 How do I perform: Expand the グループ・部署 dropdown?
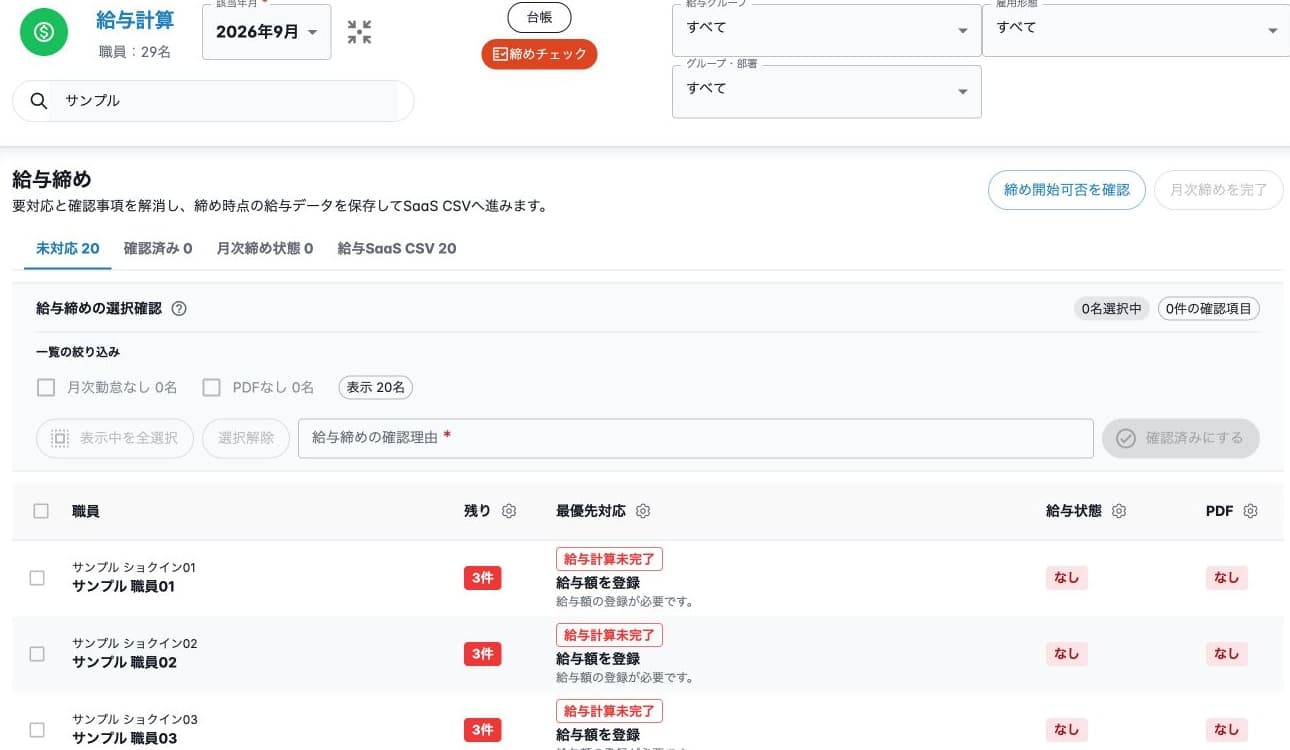pyautogui.click(x=826, y=91)
